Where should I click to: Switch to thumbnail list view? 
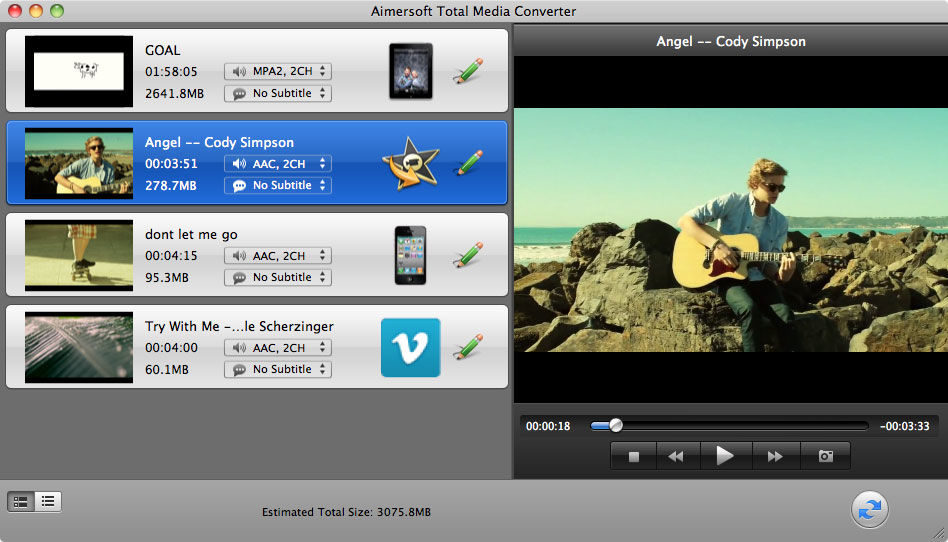tap(21, 501)
